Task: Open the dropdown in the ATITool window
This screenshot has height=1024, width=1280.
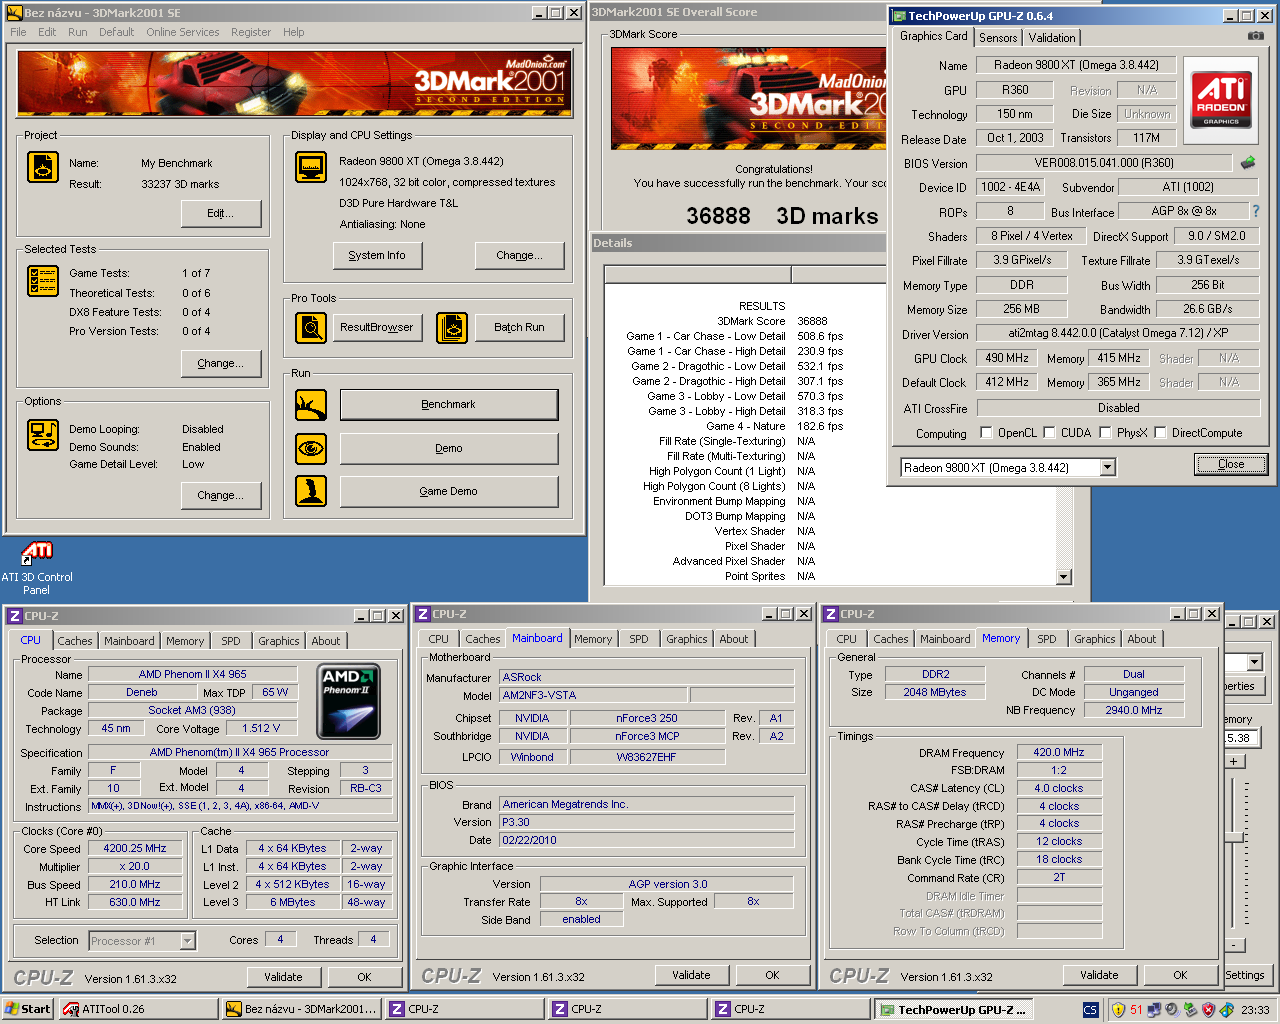Action: (x=1254, y=662)
